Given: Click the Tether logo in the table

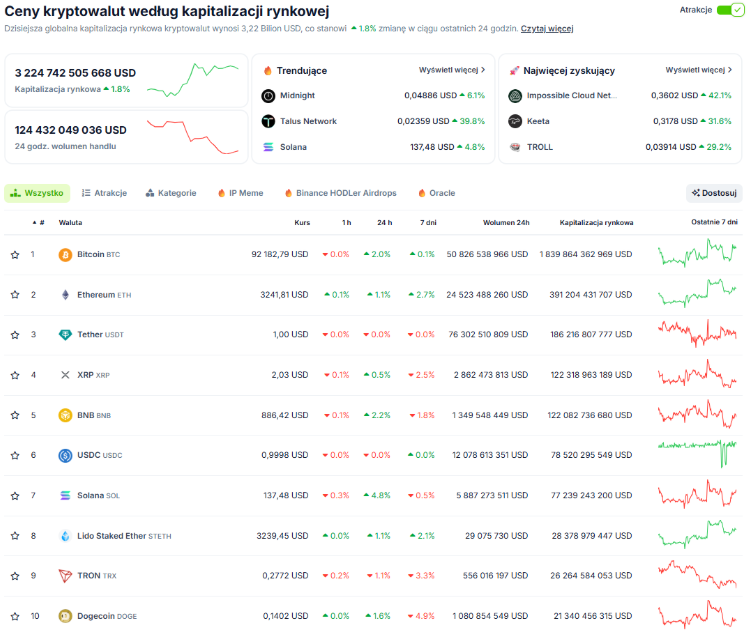Looking at the screenshot, I should 66,335.
